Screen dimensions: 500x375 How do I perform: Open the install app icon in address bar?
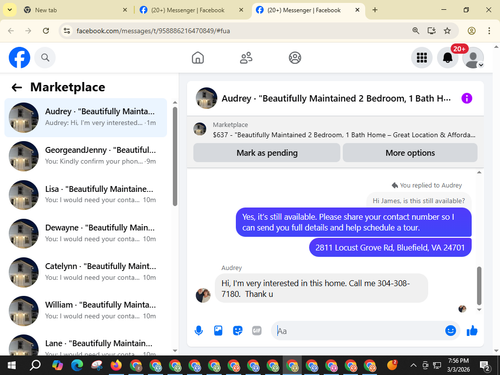[x=431, y=31]
